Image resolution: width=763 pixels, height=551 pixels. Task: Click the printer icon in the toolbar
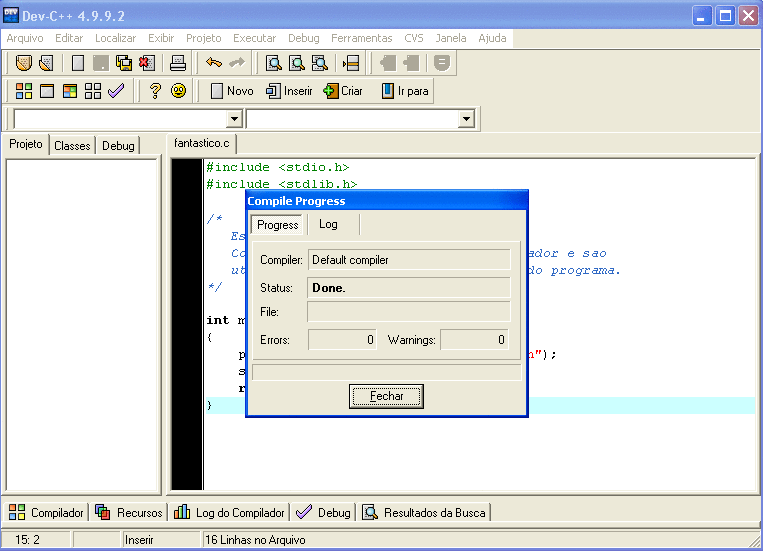178,63
